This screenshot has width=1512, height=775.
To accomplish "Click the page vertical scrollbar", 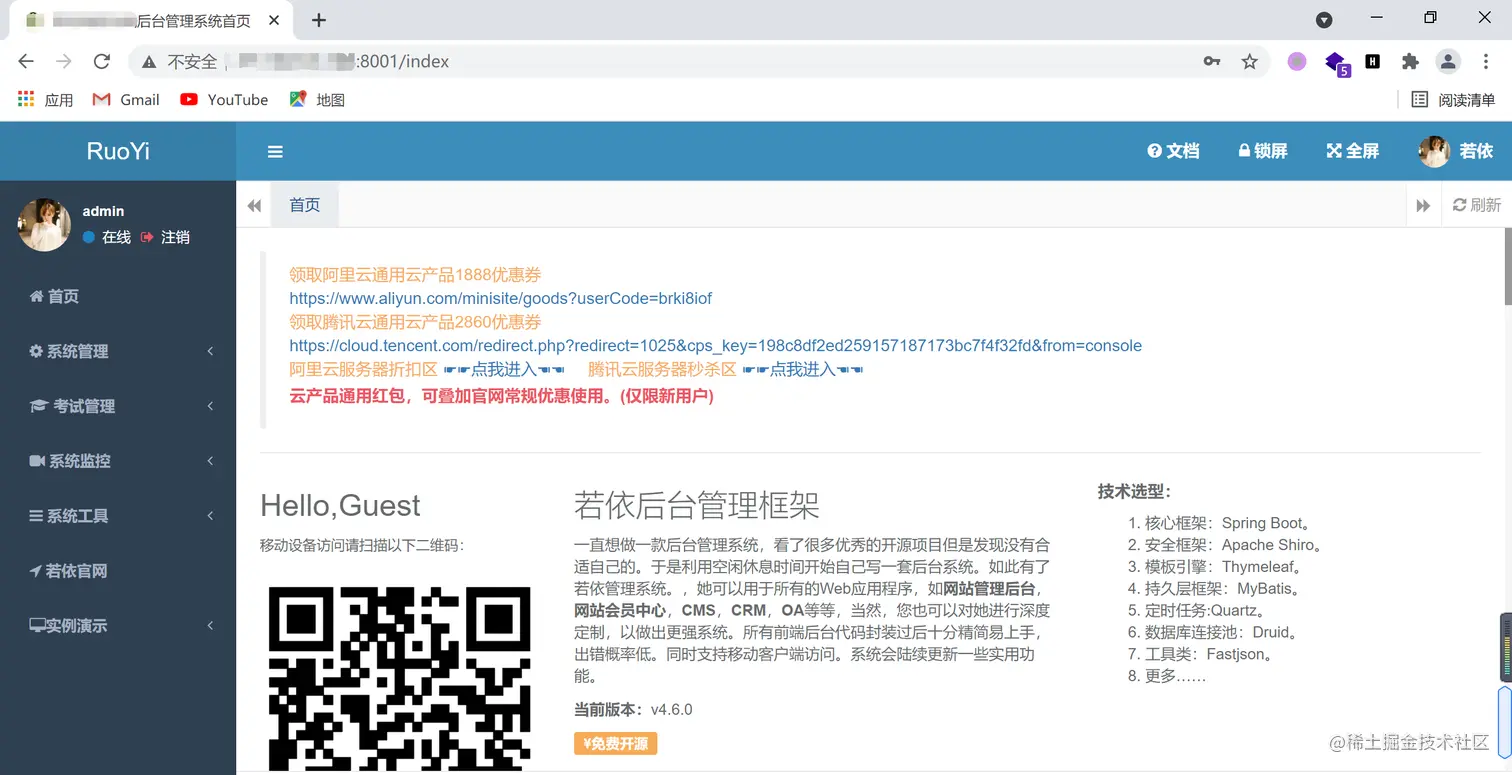I will tap(1507, 266).
